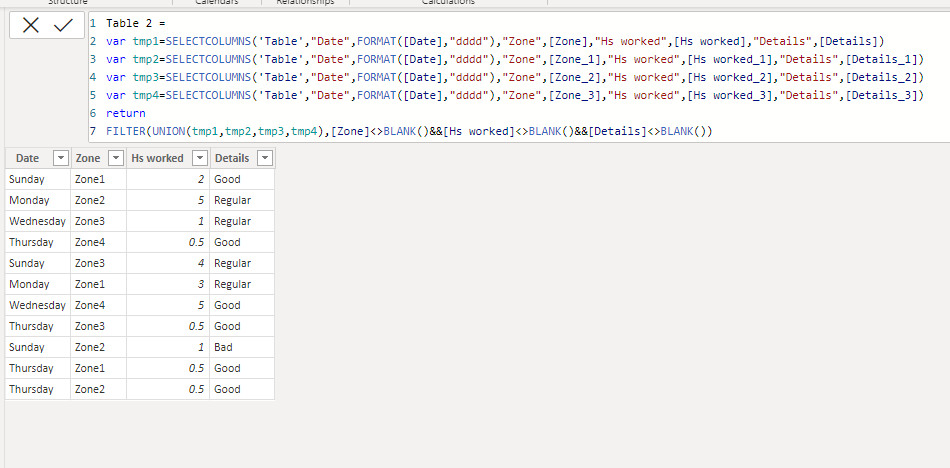Select the Hs worked value 2
This screenshot has height=468, width=950.
(x=168, y=179)
